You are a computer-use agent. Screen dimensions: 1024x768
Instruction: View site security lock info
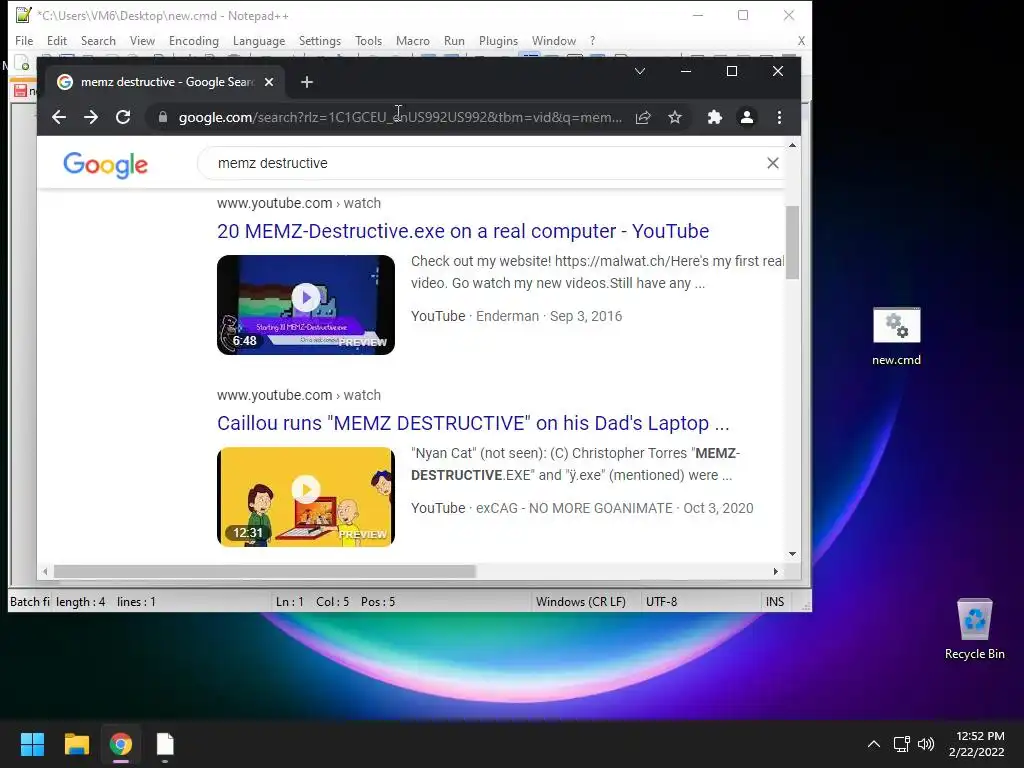pos(163,118)
